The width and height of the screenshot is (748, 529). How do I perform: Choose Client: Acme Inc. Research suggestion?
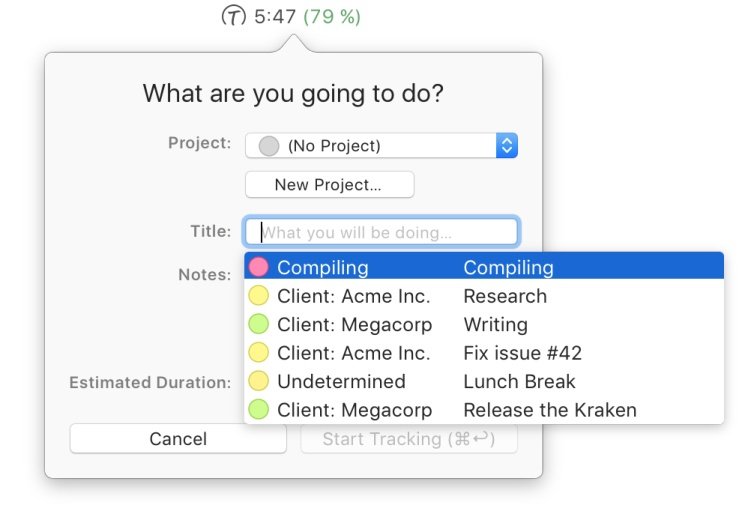tap(484, 296)
